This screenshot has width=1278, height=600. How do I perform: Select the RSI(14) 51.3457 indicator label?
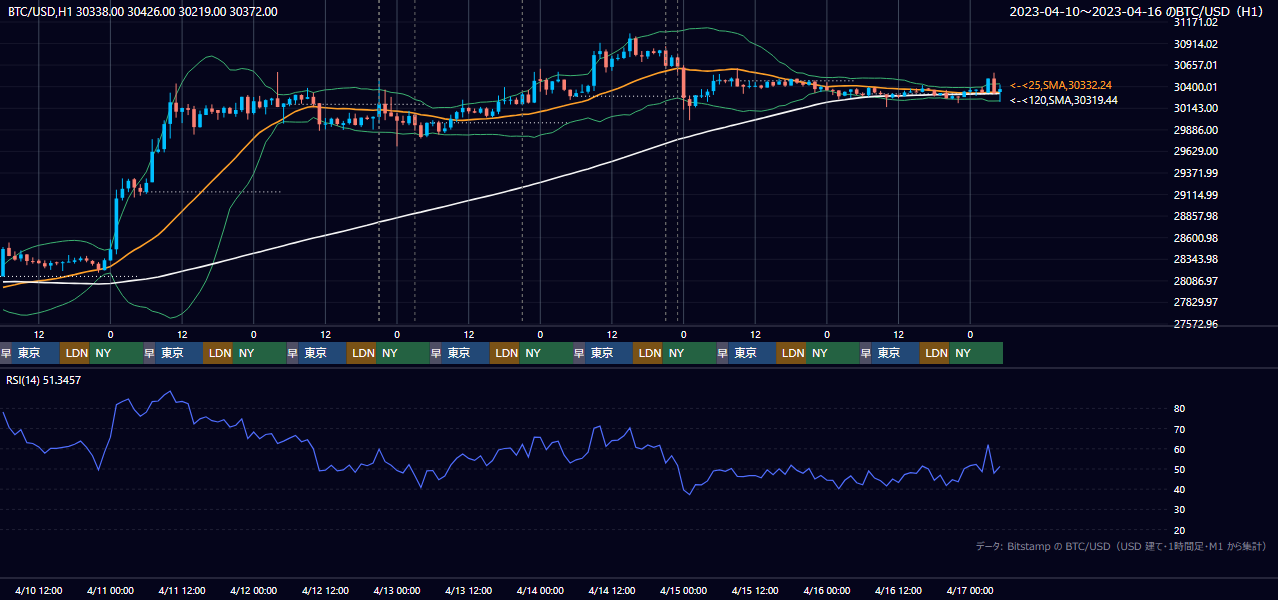(43, 380)
